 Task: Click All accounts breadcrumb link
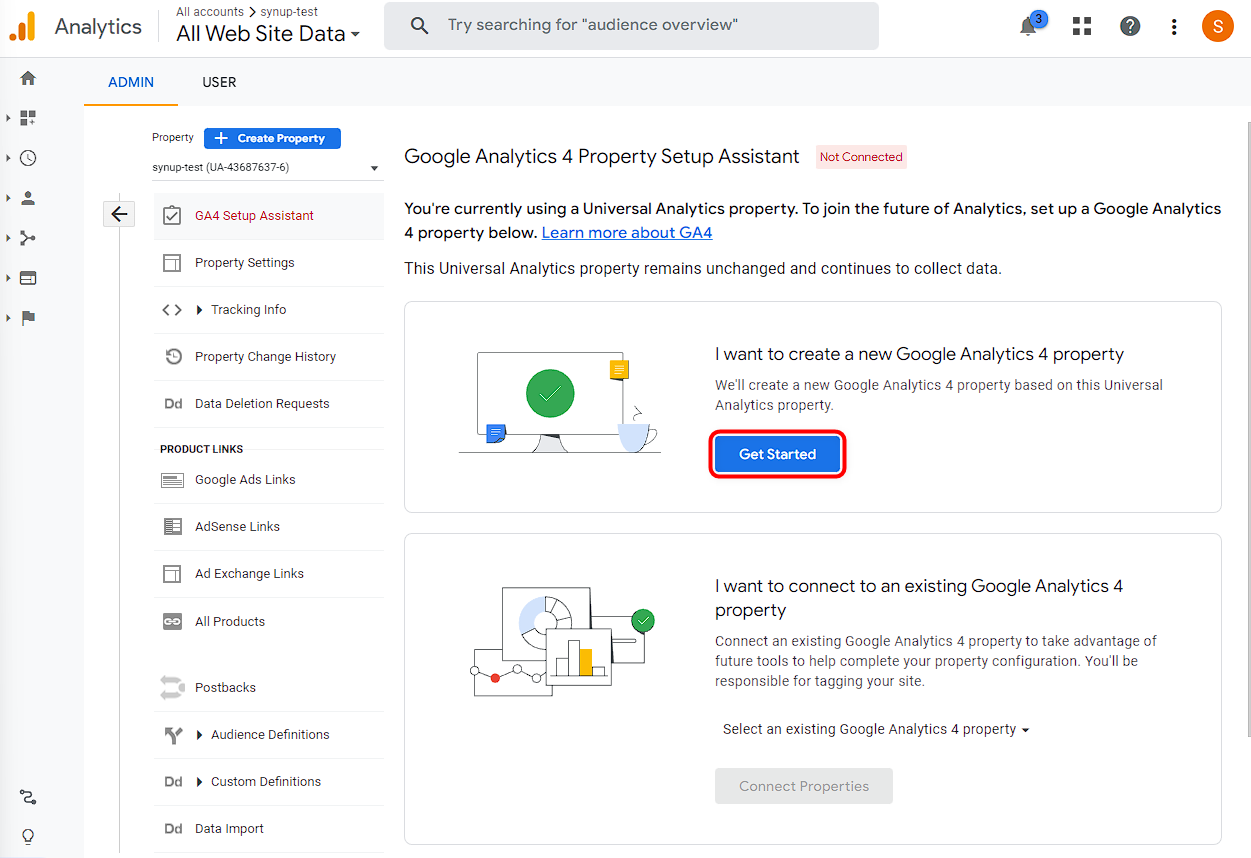tap(210, 12)
